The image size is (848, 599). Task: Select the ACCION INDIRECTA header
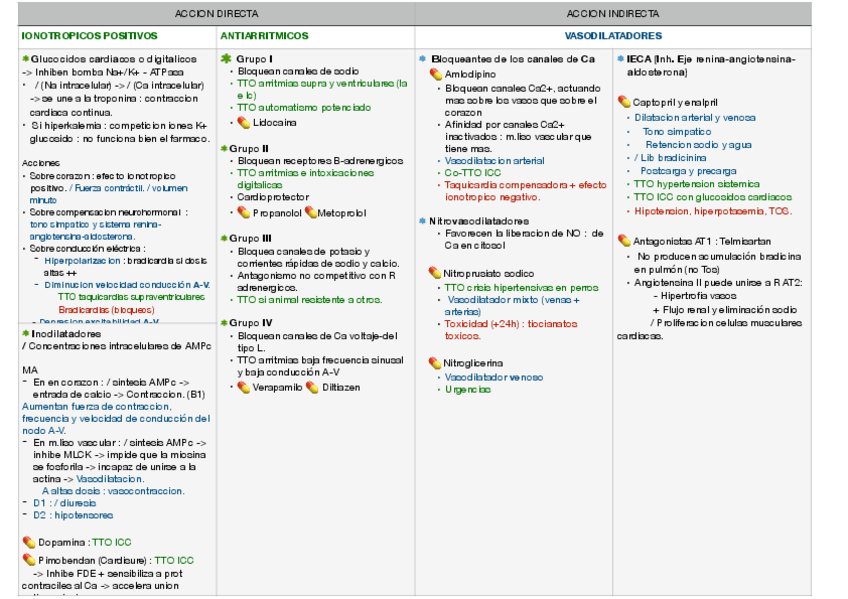[613, 14]
